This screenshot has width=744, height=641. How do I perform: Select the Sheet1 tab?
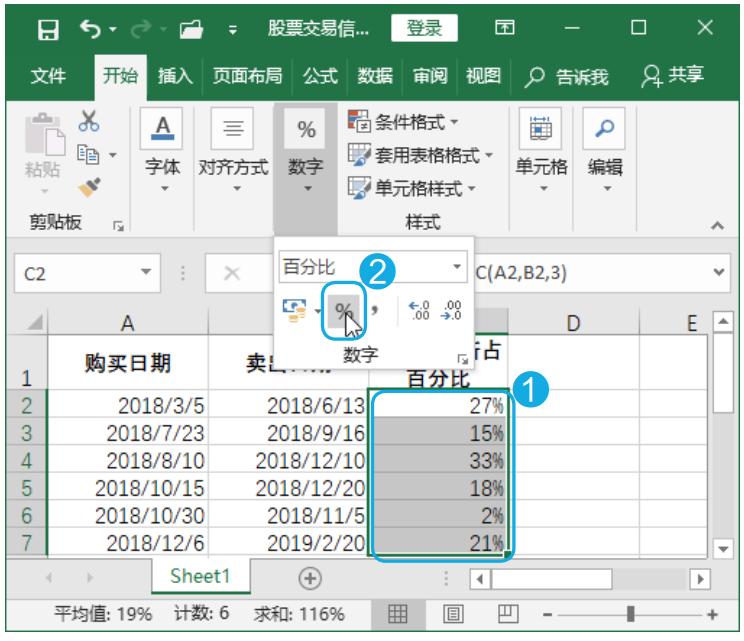point(200,576)
